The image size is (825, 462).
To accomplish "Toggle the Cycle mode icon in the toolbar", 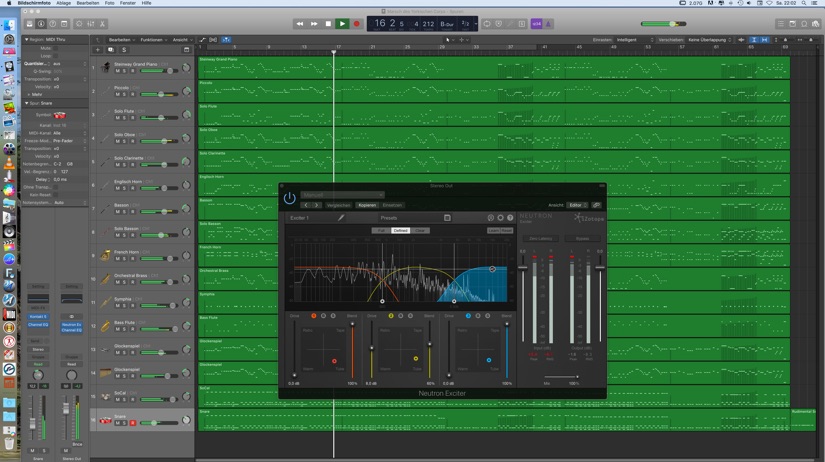I will coord(487,24).
